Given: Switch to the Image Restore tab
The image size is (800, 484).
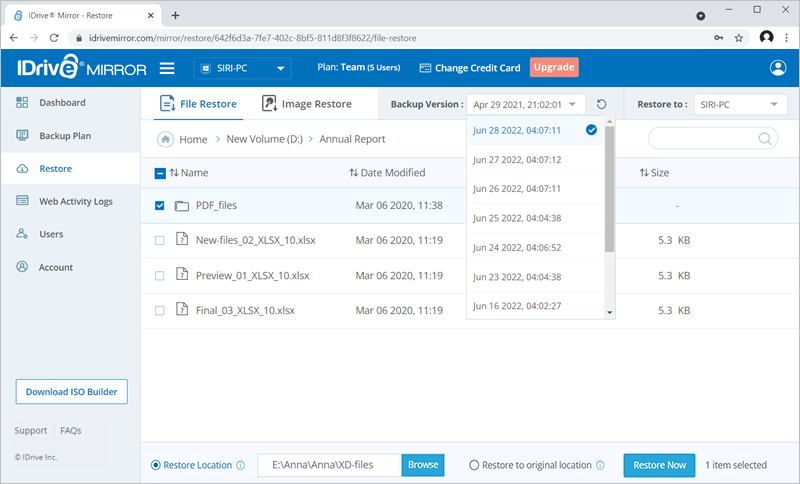Looking at the screenshot, I should pyautogui.click(x=307, y=104).
